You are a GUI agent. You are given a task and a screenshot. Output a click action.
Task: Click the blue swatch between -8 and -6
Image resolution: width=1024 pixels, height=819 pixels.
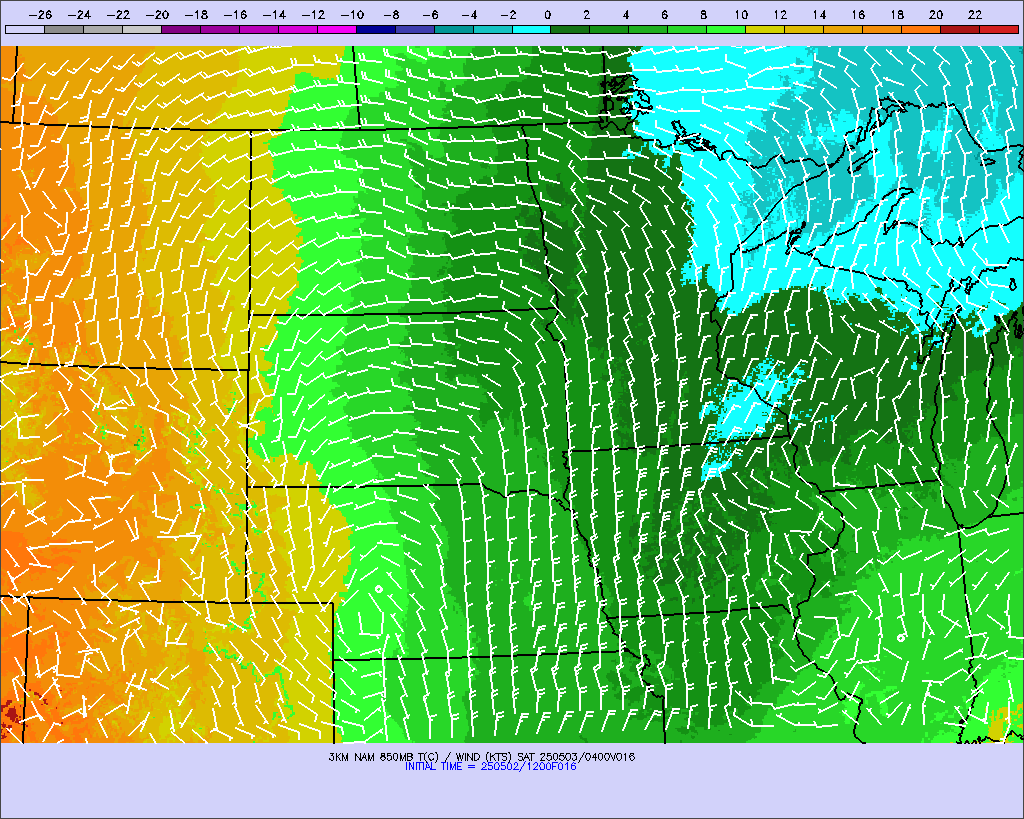pos(415,30)
